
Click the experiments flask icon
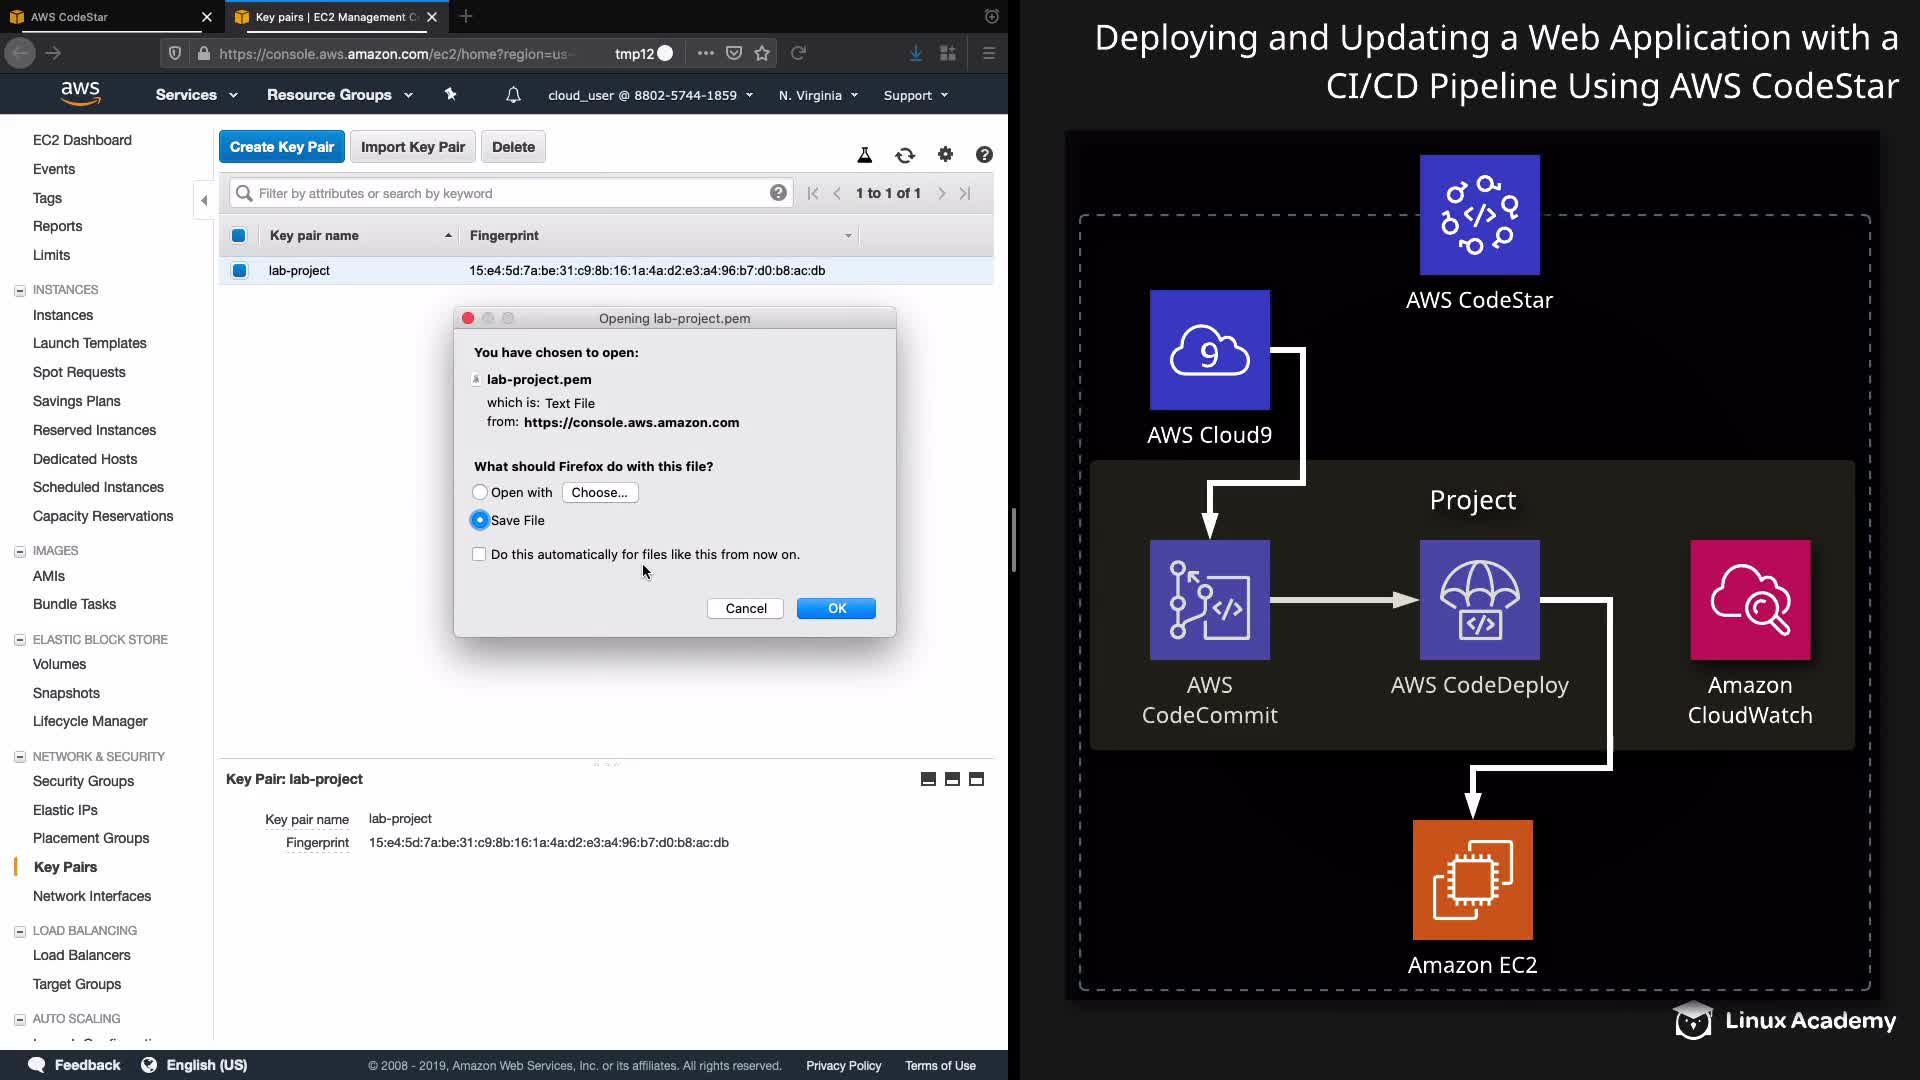point(865,155)
